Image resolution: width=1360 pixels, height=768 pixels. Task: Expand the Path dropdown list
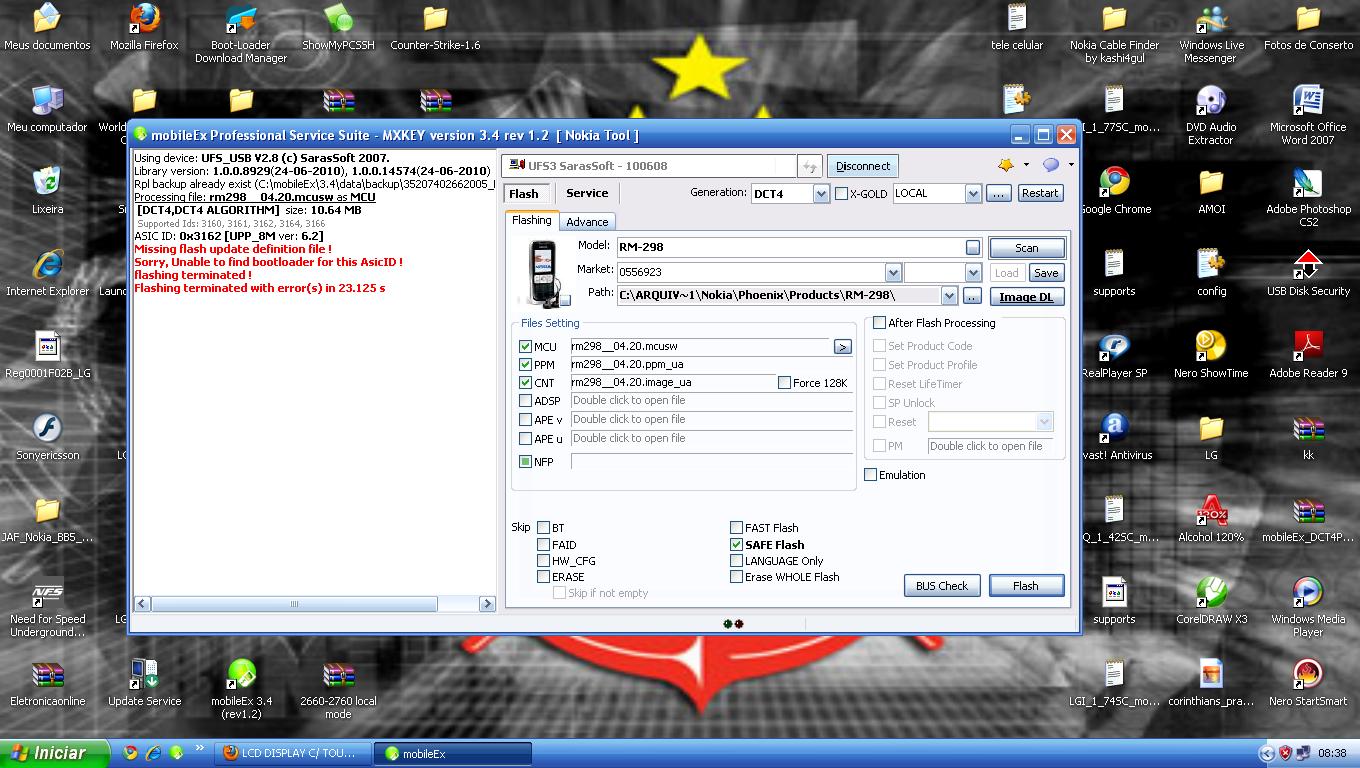pyautogui.click(x=949, y=295)
